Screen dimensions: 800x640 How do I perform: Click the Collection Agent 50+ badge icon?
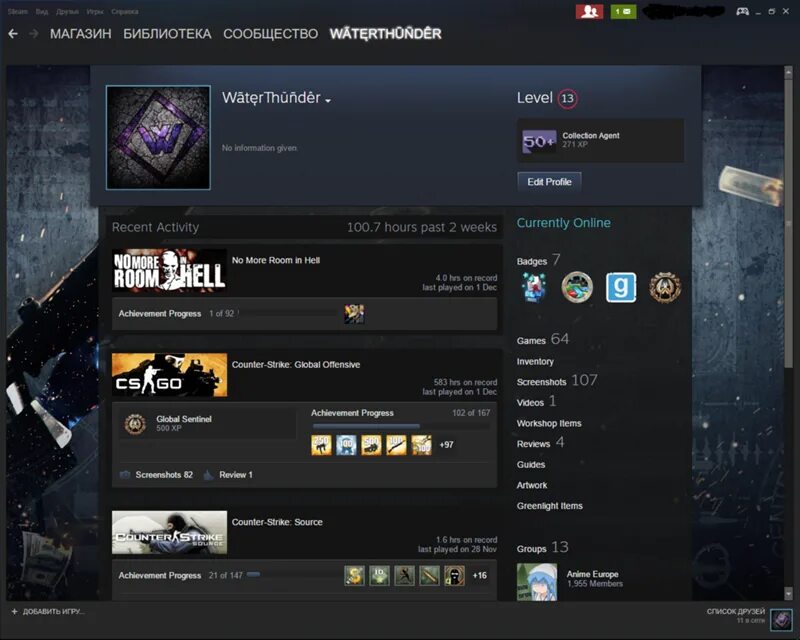click(539, 141)
